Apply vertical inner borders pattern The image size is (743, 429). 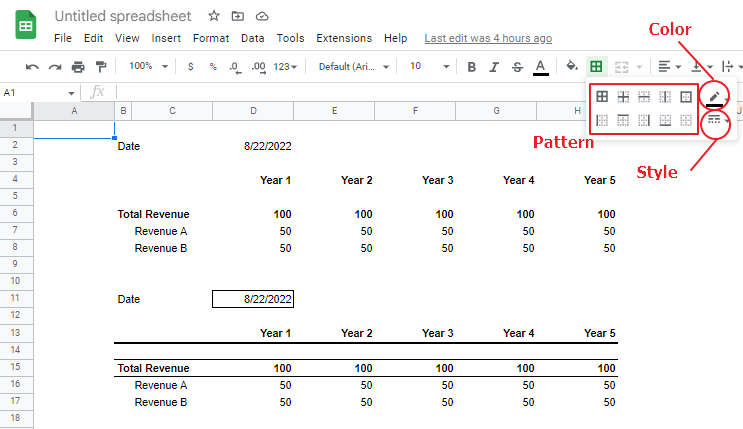pos(665,97)
